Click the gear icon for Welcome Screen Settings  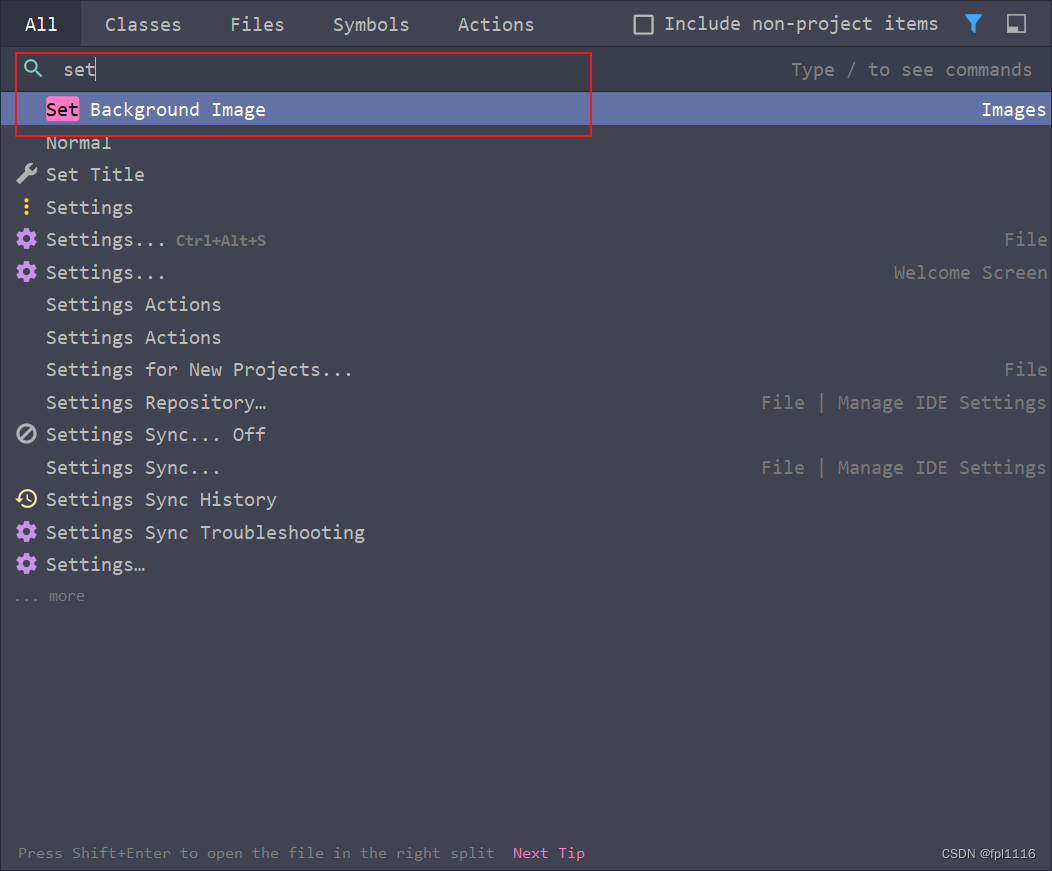(25, 271)
